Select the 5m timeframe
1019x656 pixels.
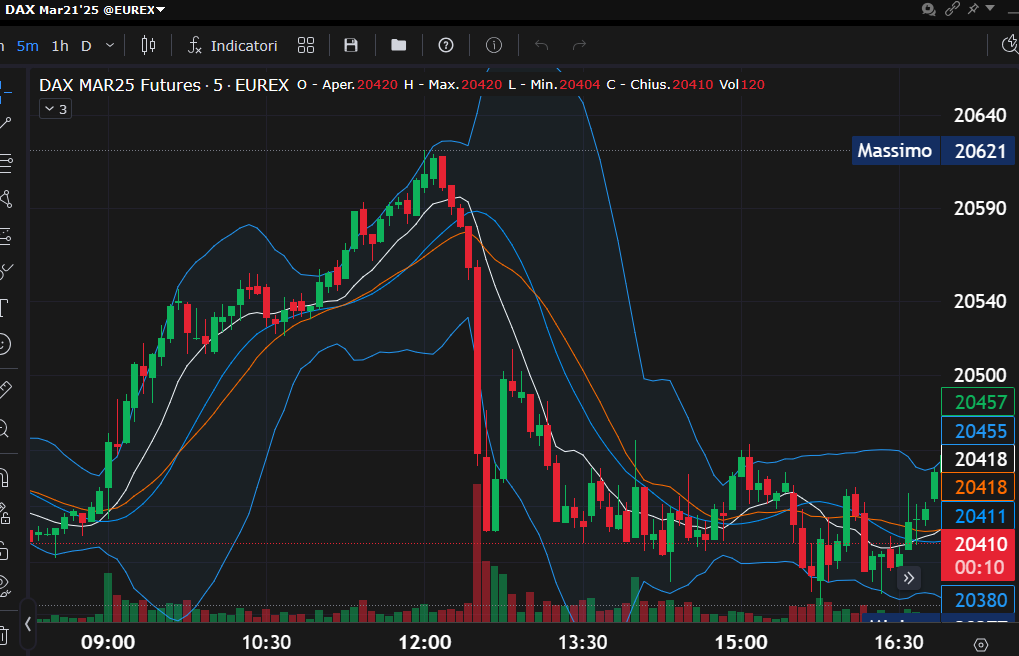28,45
